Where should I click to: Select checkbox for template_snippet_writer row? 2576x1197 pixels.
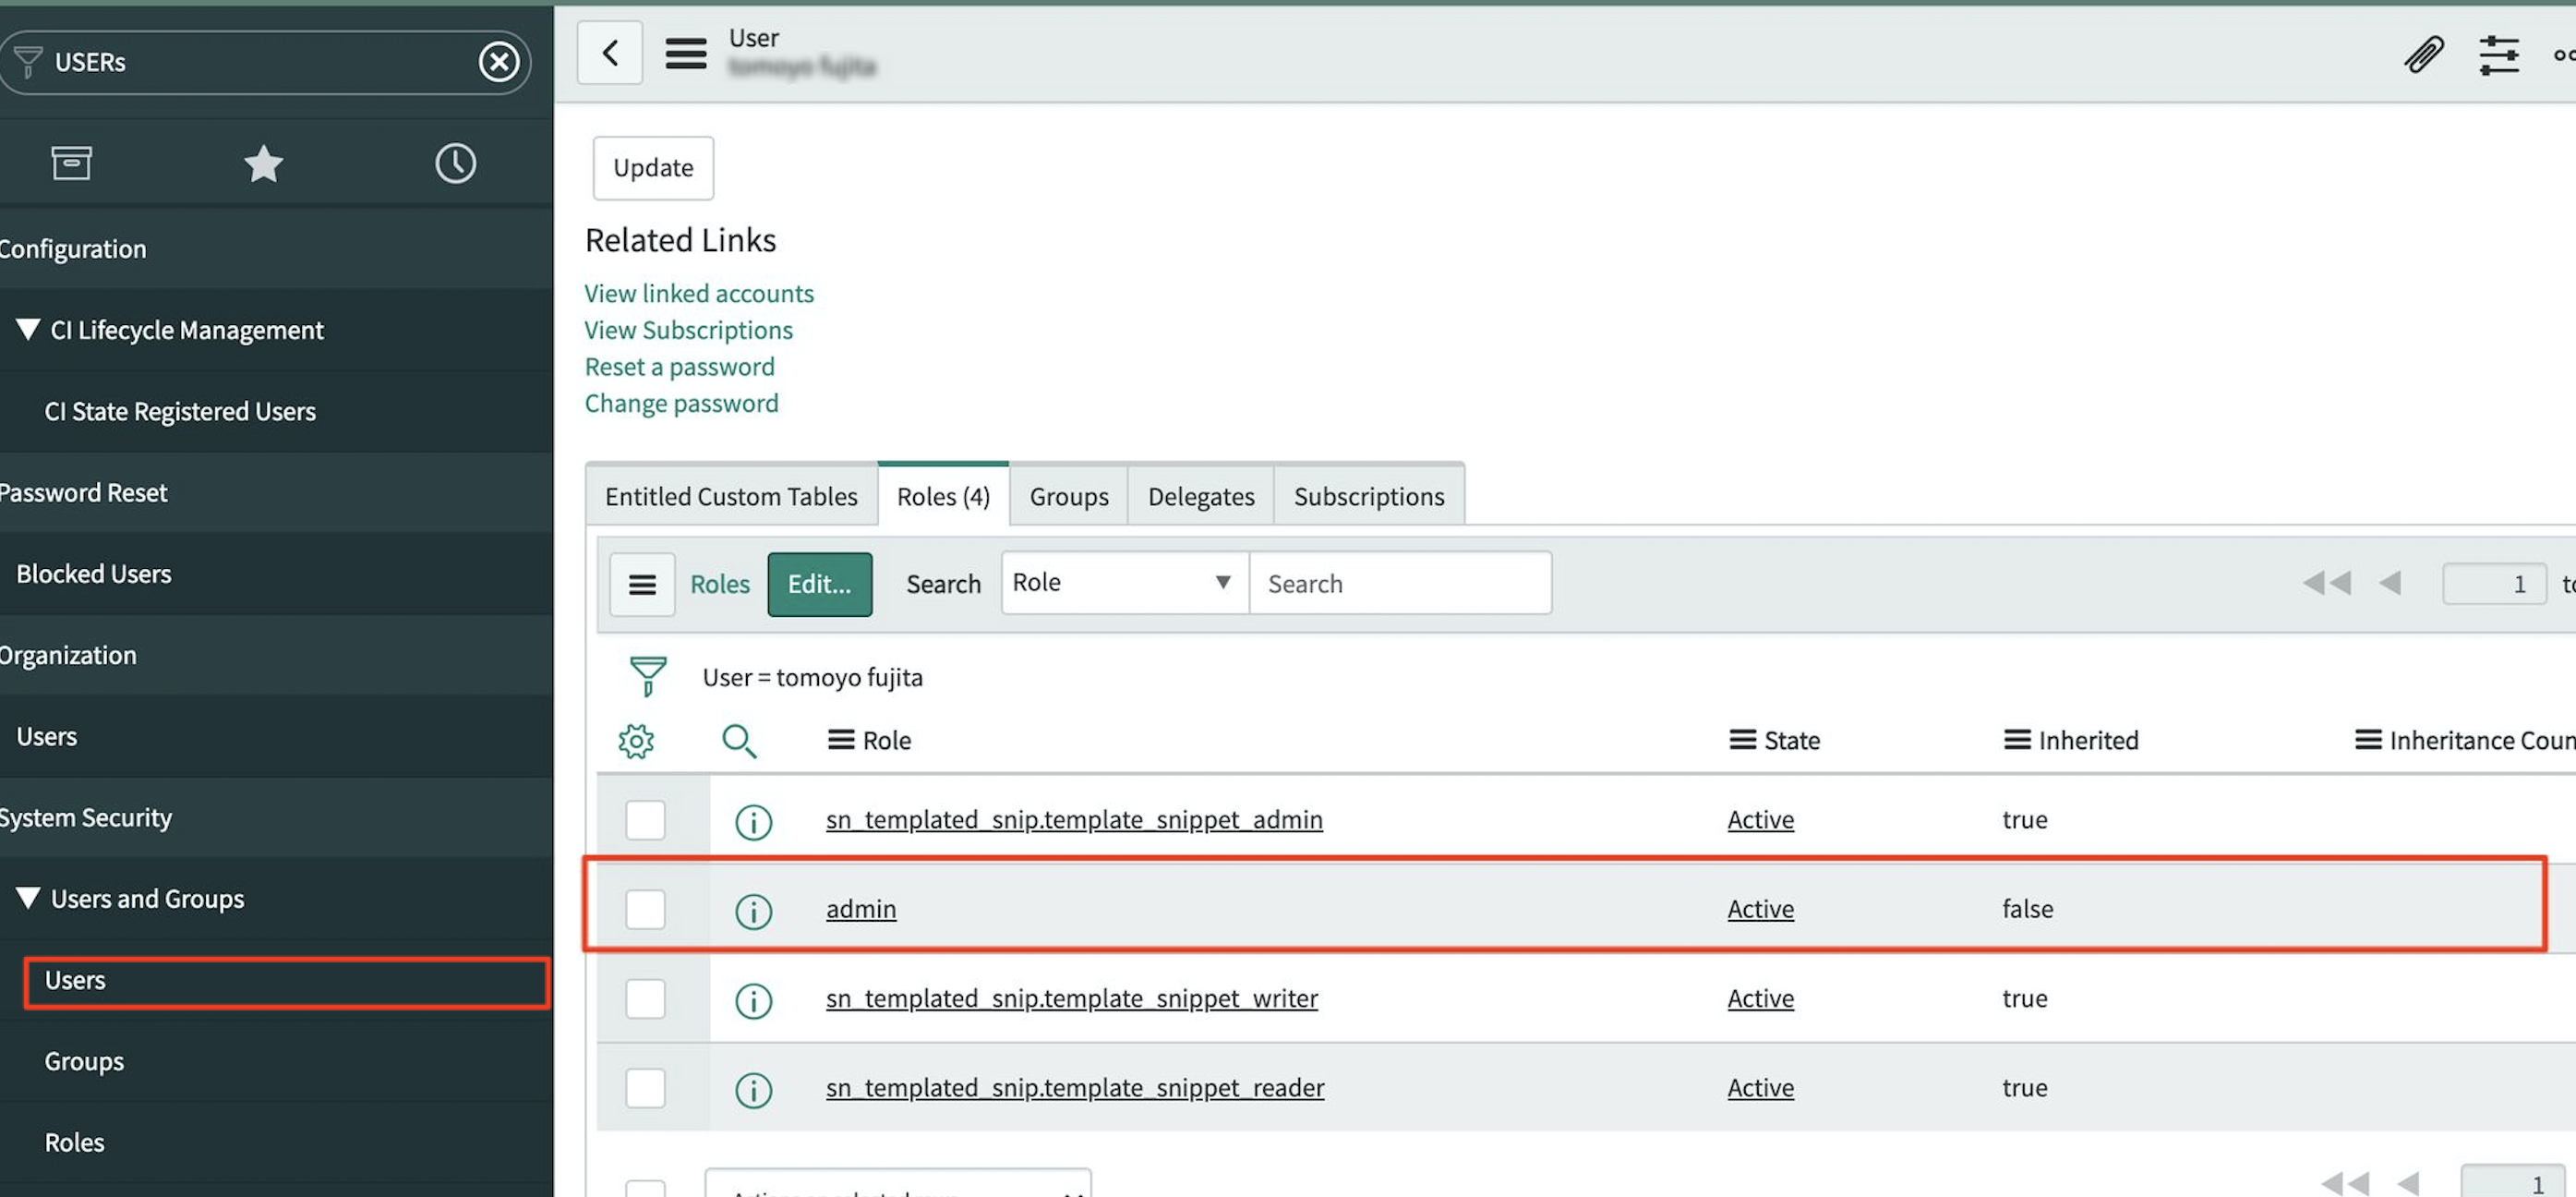coord(645,998)
